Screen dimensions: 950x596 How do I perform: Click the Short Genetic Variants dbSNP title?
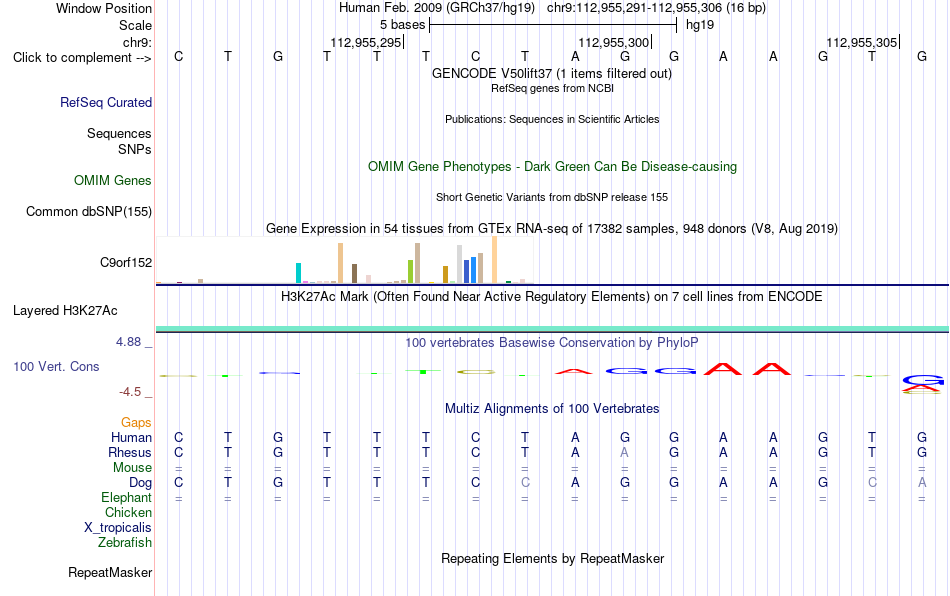click(552, 197)
